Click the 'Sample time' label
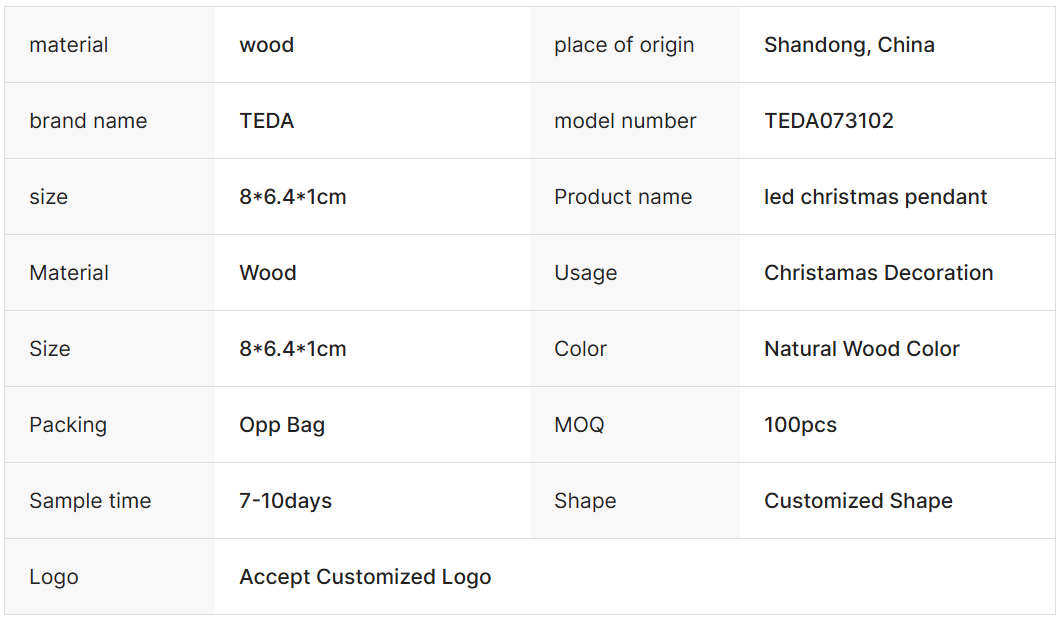Viewport: 1060px width, 618px height. tap(90, 501)
